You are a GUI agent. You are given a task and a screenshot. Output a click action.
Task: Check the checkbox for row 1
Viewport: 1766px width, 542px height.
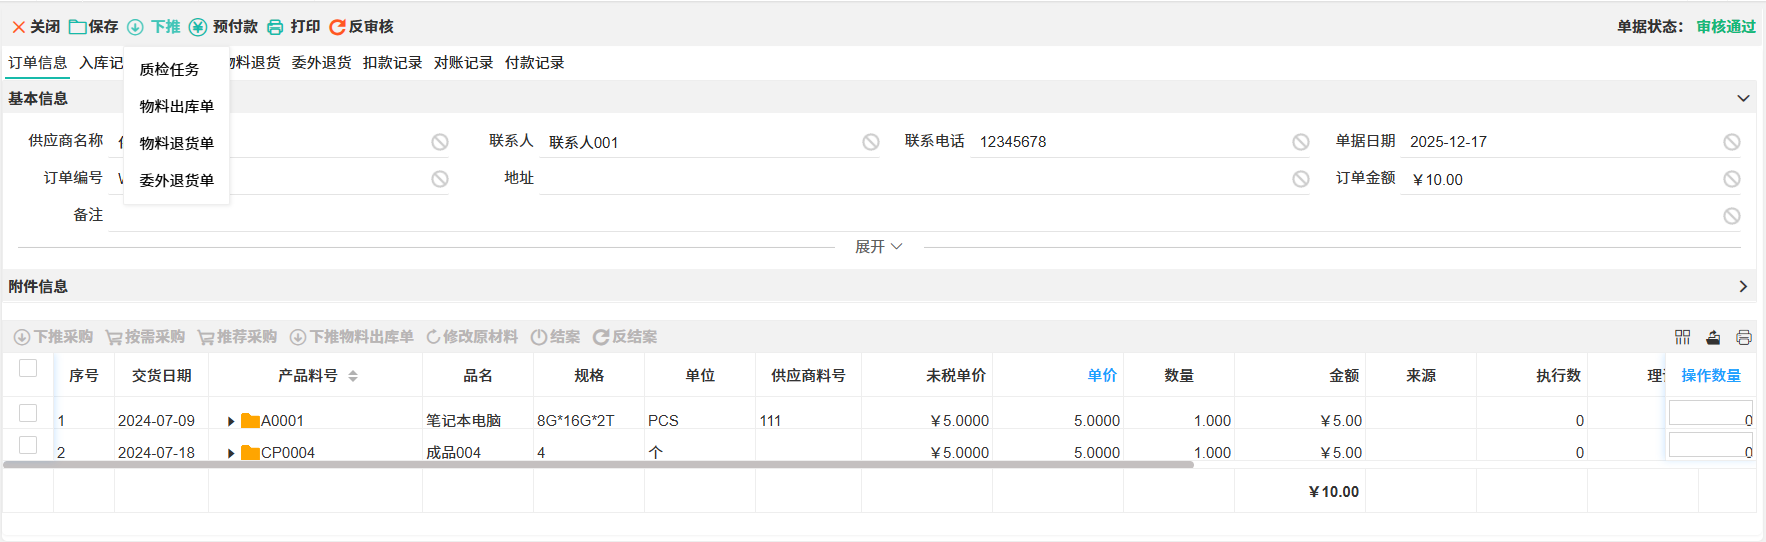coord(28,413)
